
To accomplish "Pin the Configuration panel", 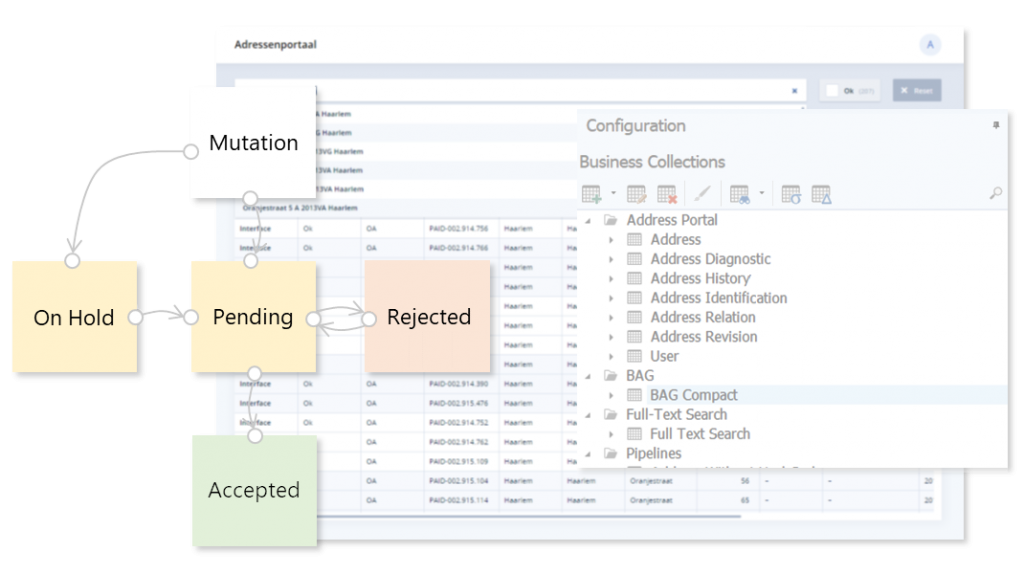I will (x=995, y=126).
